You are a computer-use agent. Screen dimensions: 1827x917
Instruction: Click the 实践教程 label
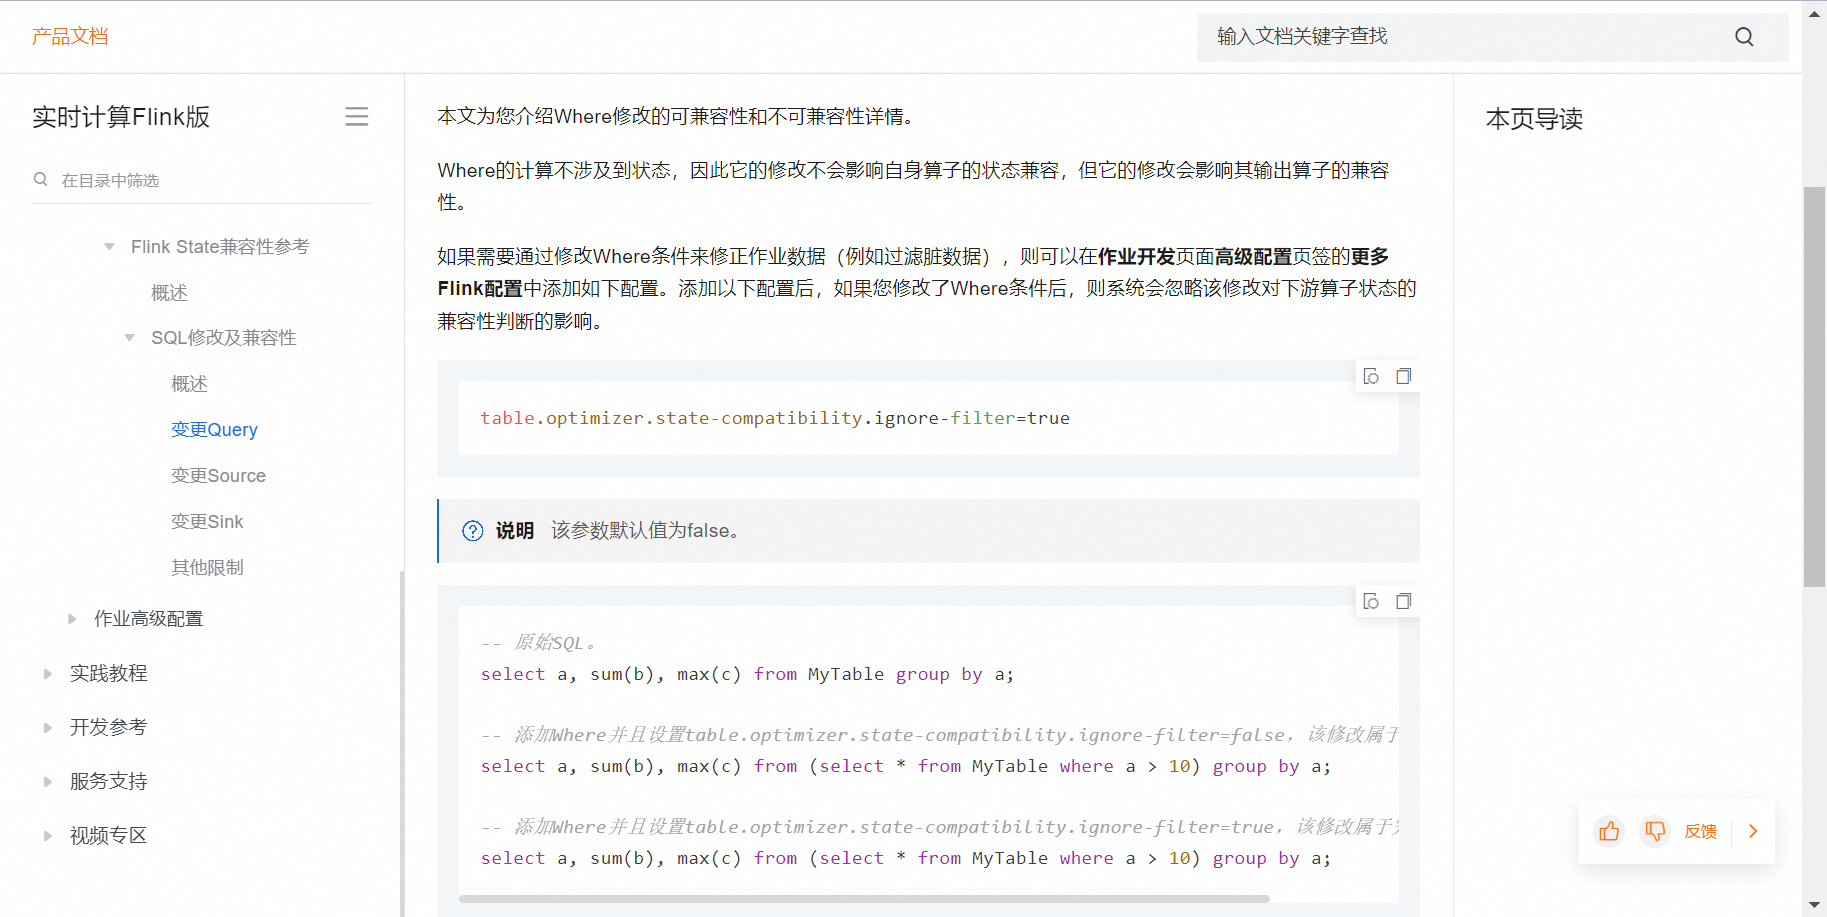pyautogui.click(x=108, y=674)
